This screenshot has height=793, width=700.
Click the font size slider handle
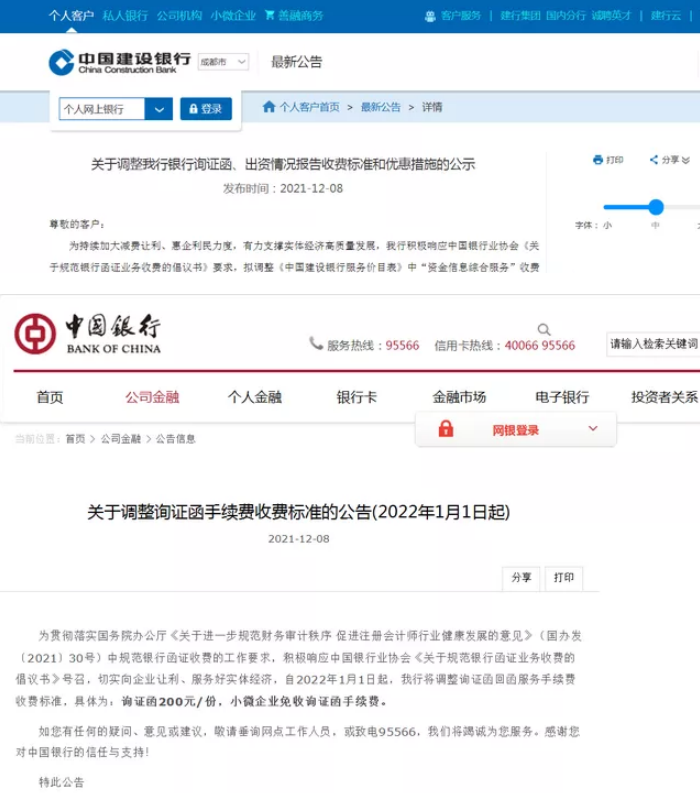pos(656,207)
